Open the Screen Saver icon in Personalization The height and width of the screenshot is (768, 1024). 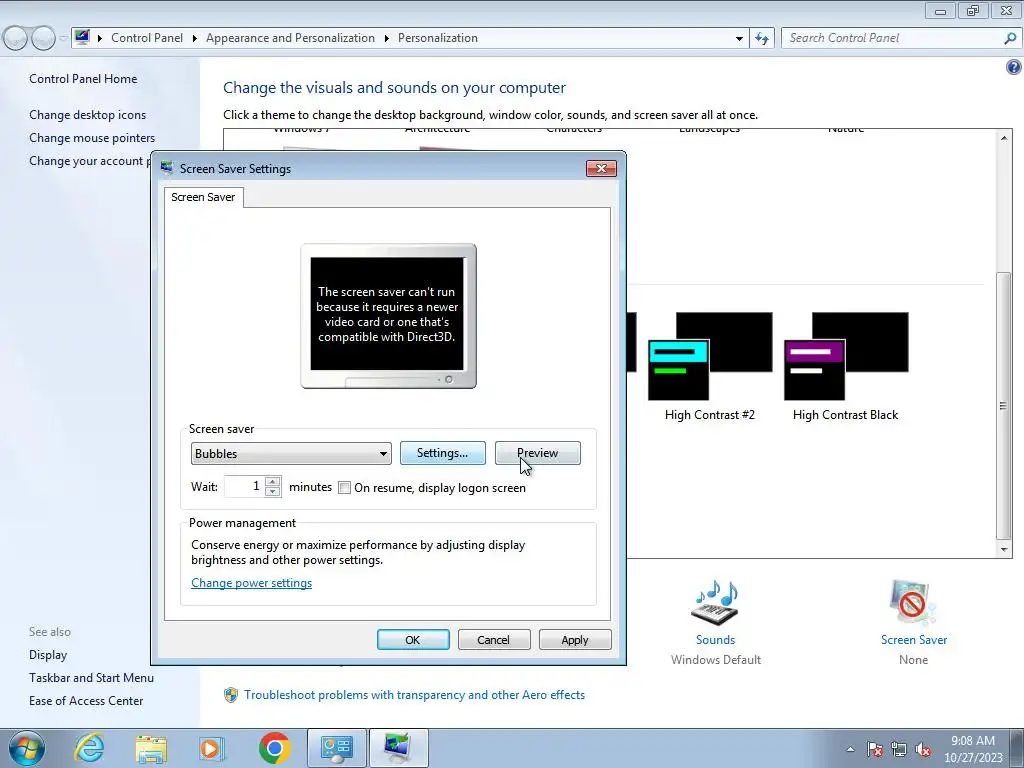click(x=913, y=603)
